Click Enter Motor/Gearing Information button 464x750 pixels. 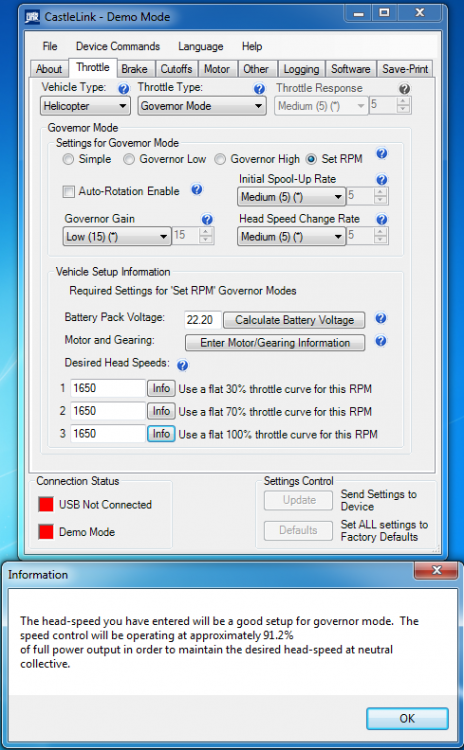275,343
